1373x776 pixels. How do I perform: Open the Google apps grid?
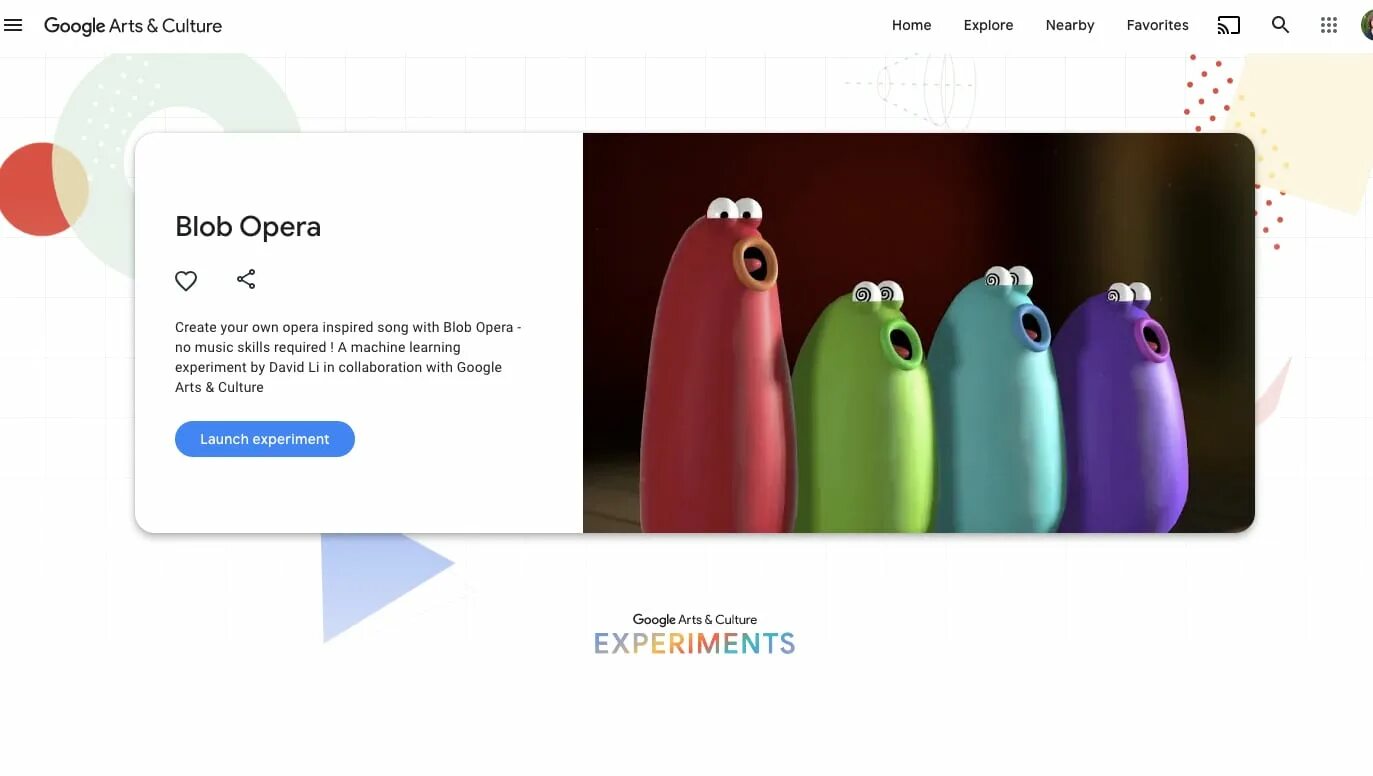1328,25
